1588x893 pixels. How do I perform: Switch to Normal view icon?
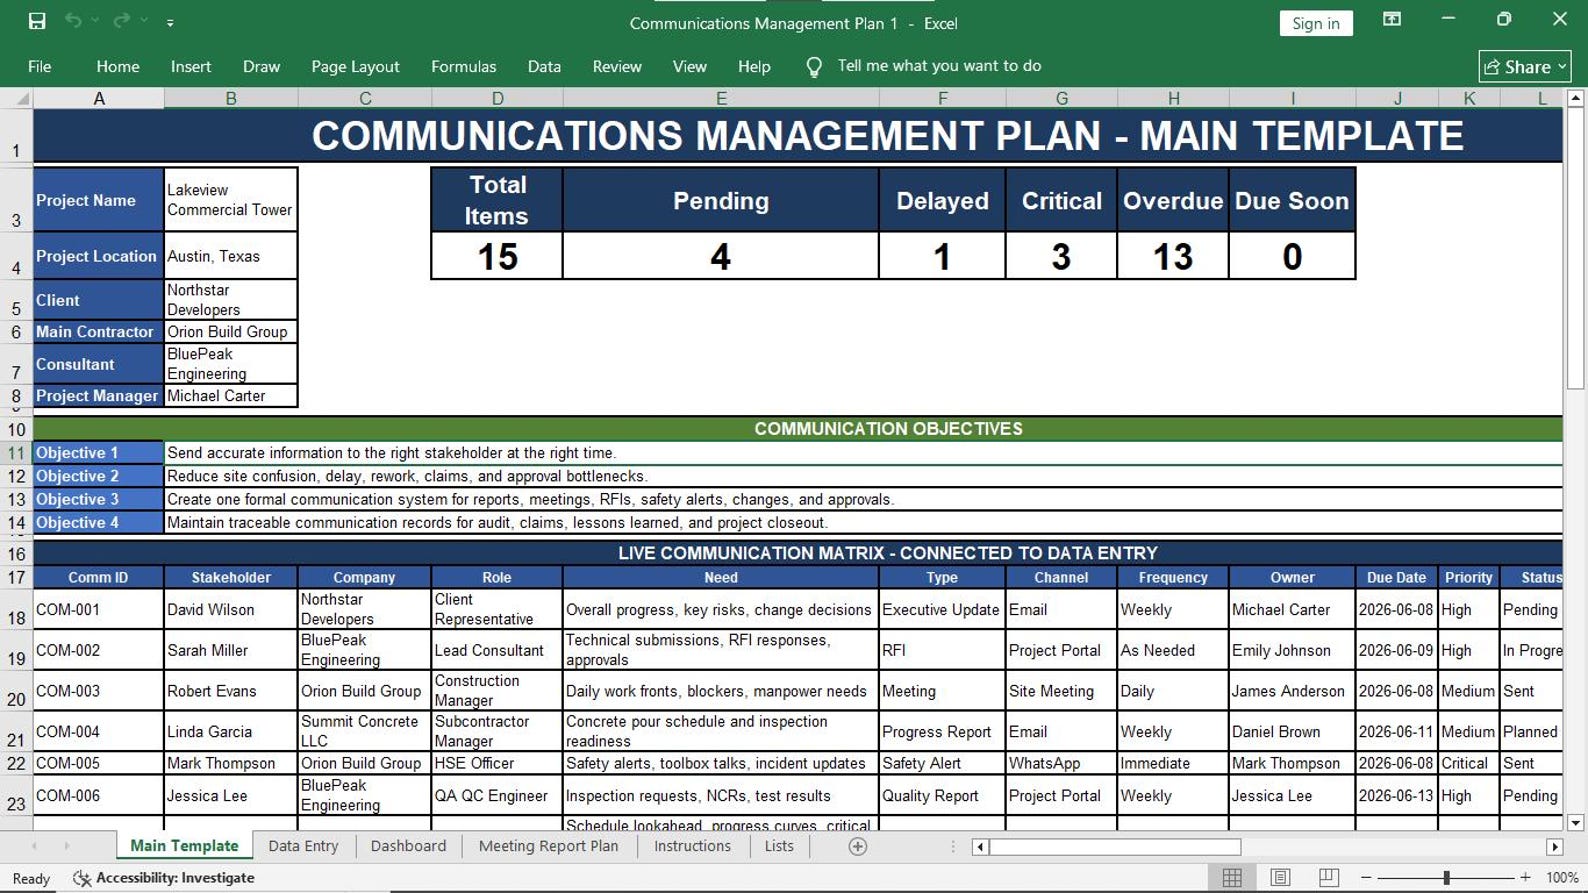(x=1232, y=877)
